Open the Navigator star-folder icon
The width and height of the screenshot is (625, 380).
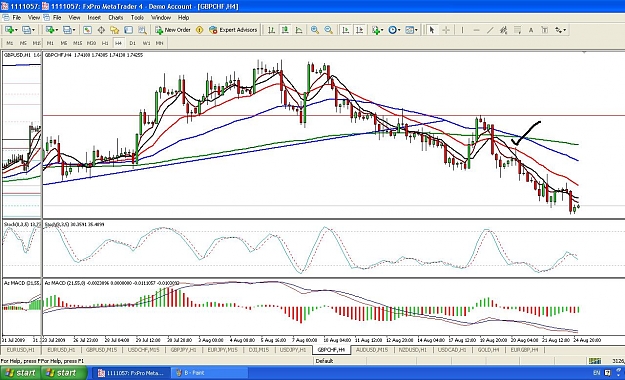pos(115,30)
